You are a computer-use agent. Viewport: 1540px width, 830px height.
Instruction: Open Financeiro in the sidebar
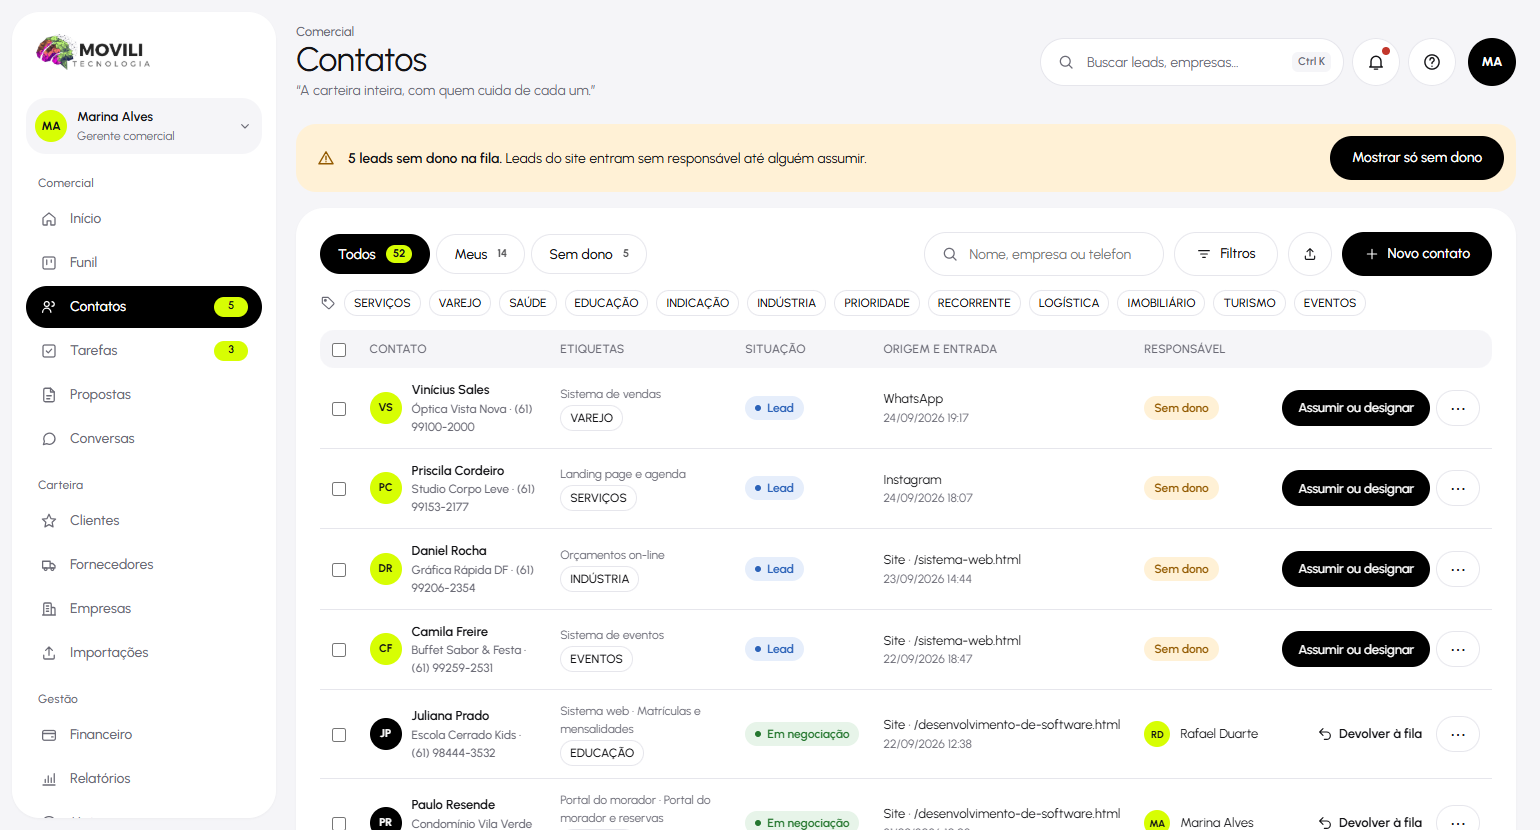pyautogui.click(x=144, y=735)
